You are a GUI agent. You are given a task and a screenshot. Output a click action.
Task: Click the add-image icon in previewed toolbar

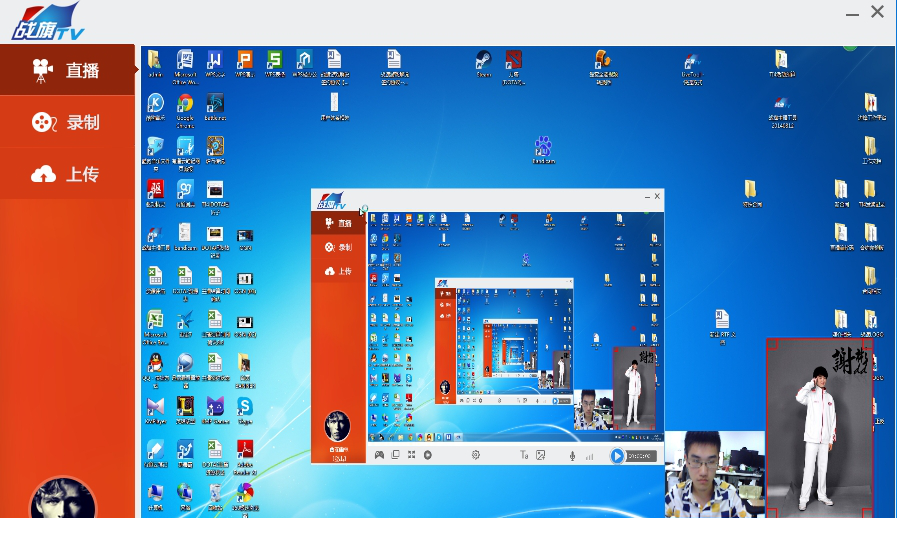click(x=540, y=455)
